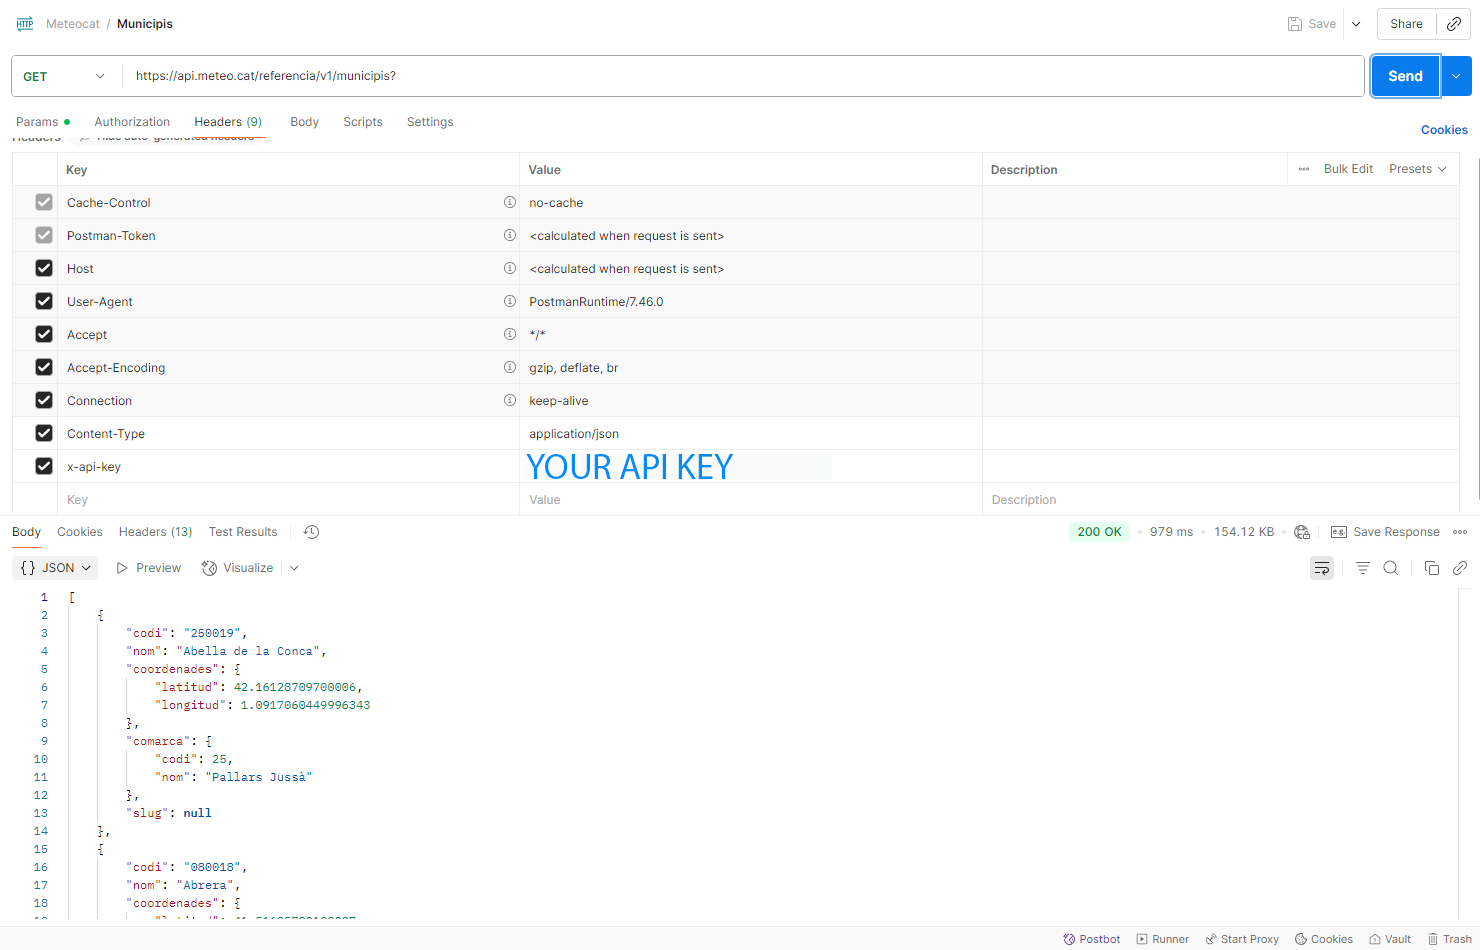Click the request URL input field
The height and width of the screenshot is (950, 1480).
coord(744,76)
